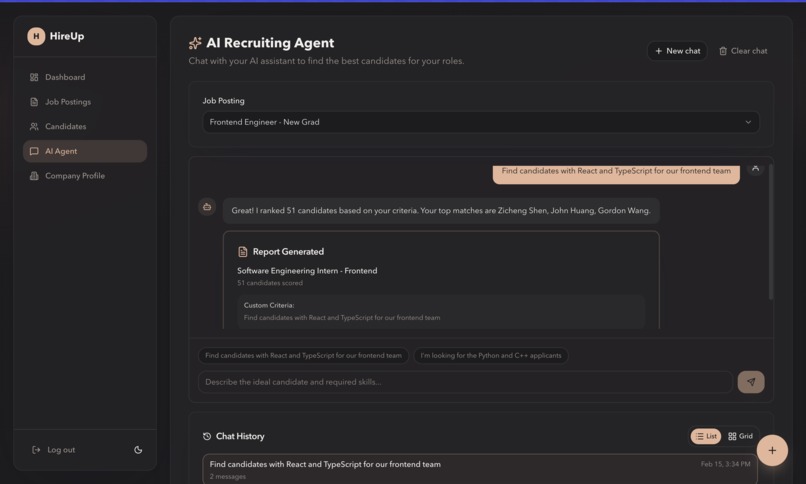Click the Software Engineering Intern - Frontend title
This screenshot has height=484, width=806.
[307, 271]
